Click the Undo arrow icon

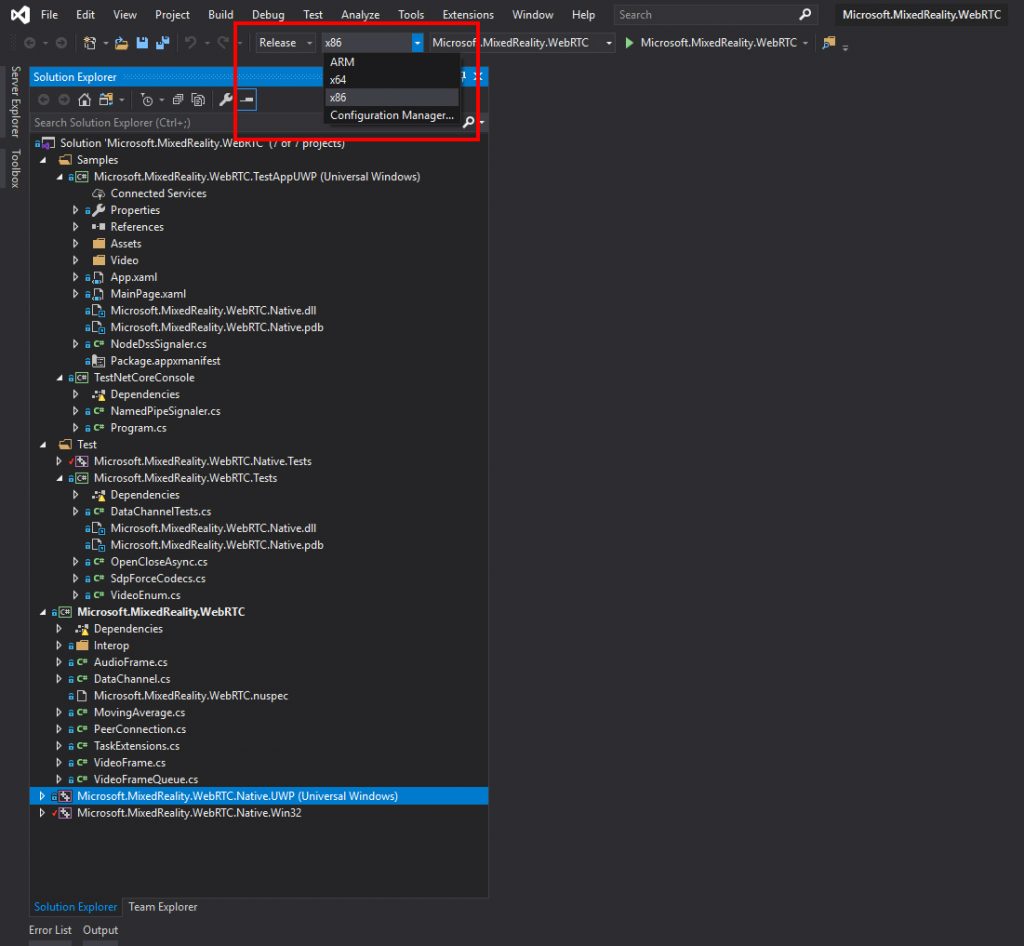(190, 42)
